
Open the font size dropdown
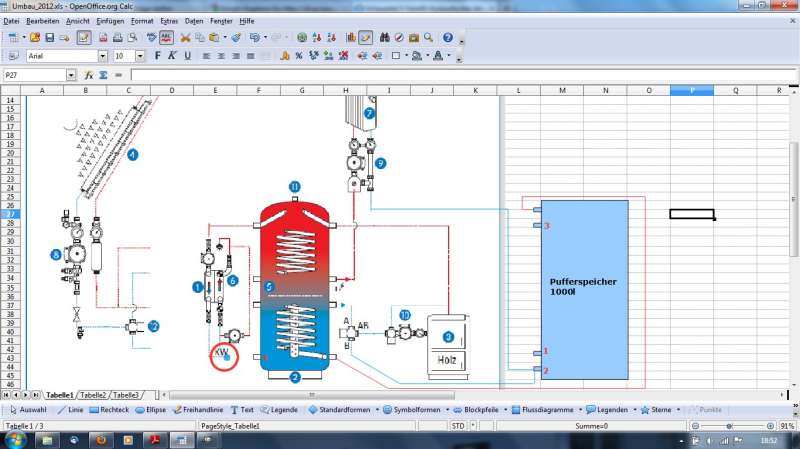[x=140, y=56]
